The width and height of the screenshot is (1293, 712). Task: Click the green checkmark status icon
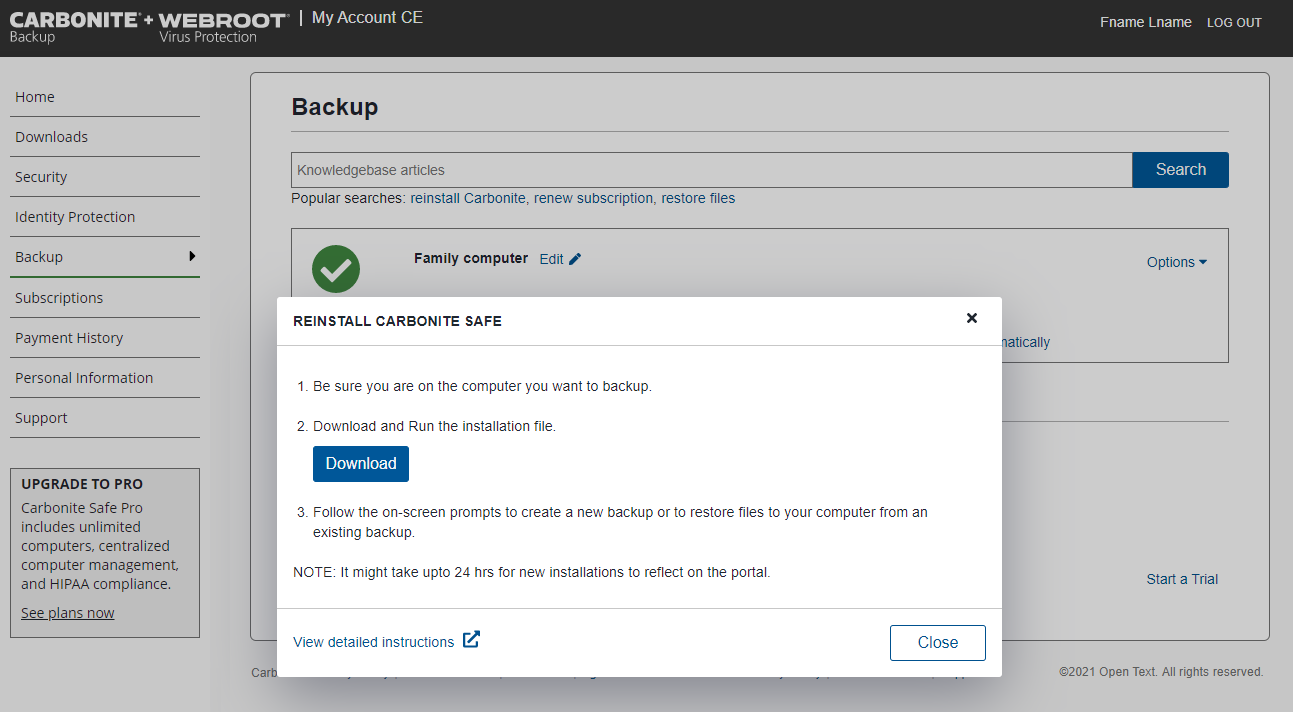click(336, 269)
